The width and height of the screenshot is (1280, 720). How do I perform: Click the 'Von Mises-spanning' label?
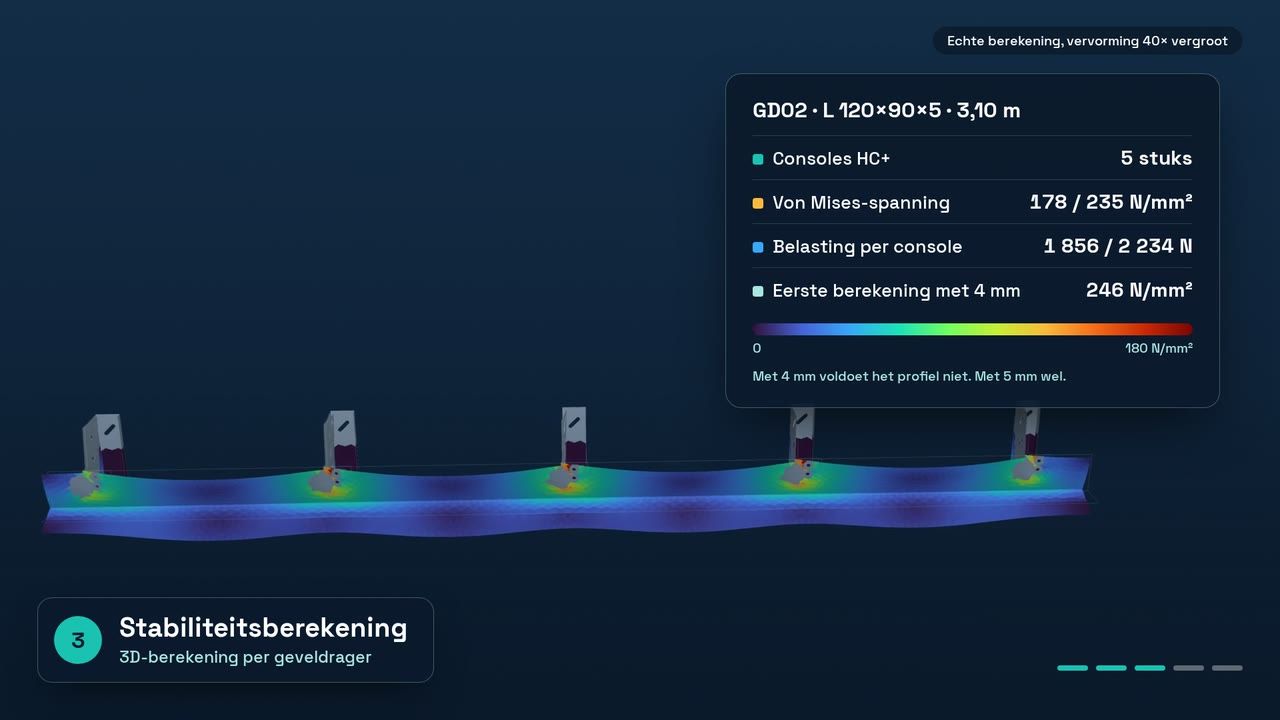pos(861,203)
